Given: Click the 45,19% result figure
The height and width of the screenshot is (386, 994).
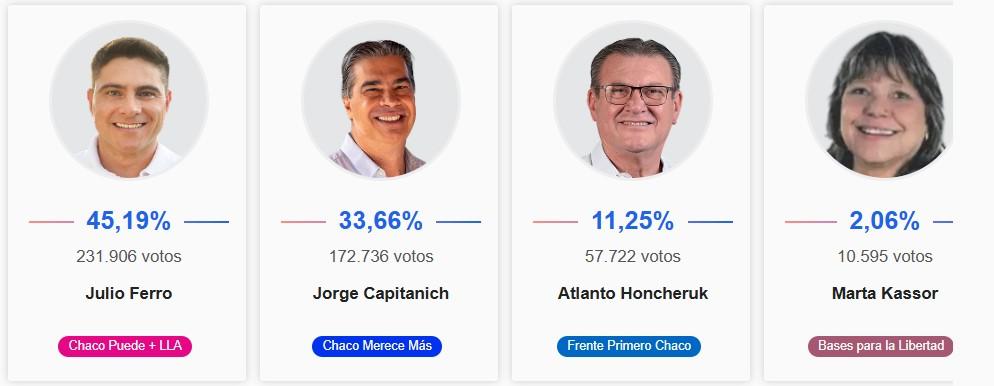Looking at the screenshot, I should tap(129, 221).
